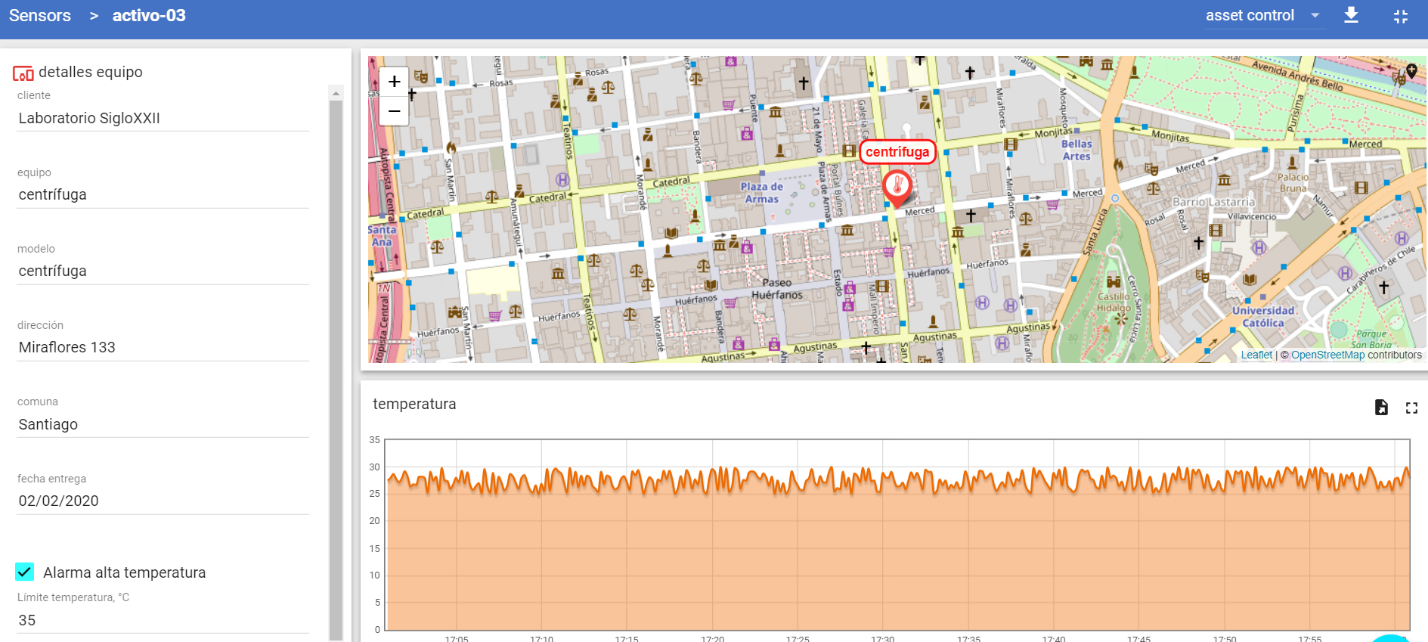Click the exit fullscreen icon in header
This screenshot has width=1428, height=642.
click(x=1400, y=16)
